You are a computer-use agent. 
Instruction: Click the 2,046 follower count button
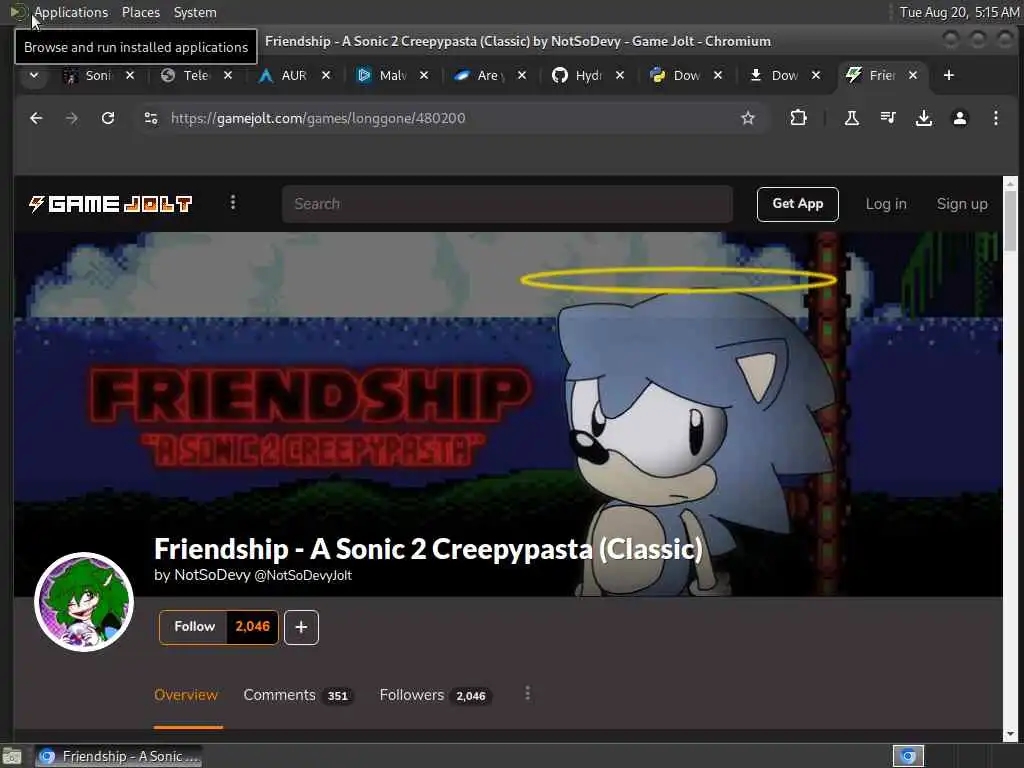(253, 627)
